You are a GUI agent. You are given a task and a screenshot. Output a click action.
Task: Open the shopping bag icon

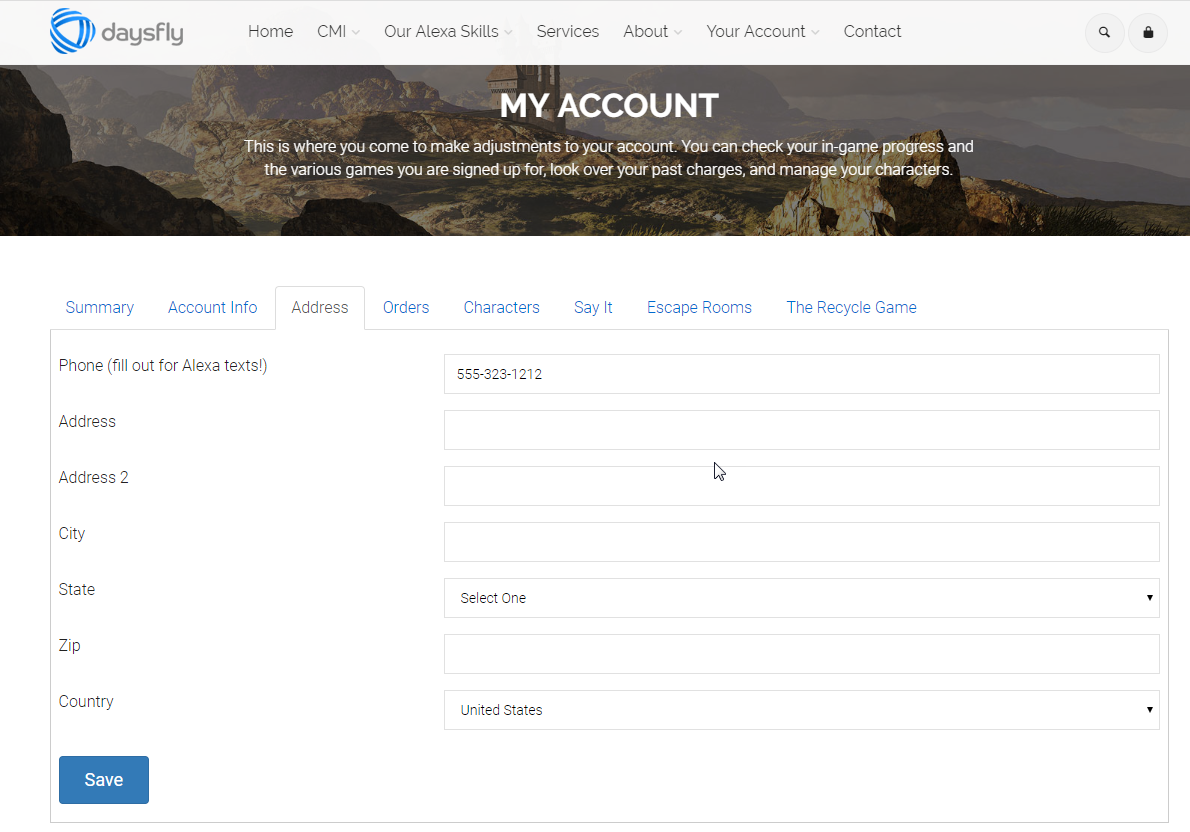tap(1148, 33)
